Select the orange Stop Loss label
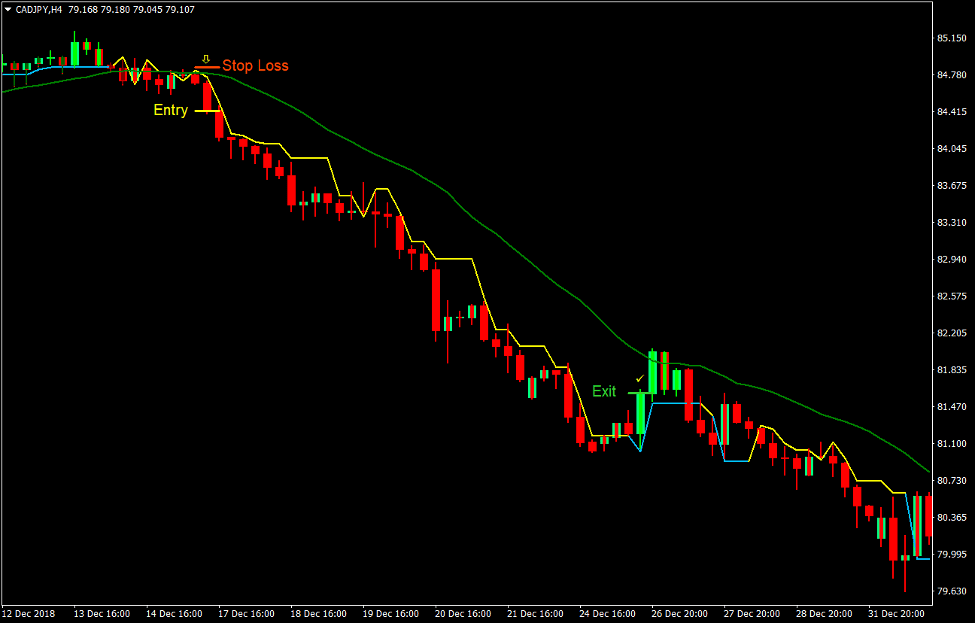Screen dimensions: 977x625 [255, 66]
